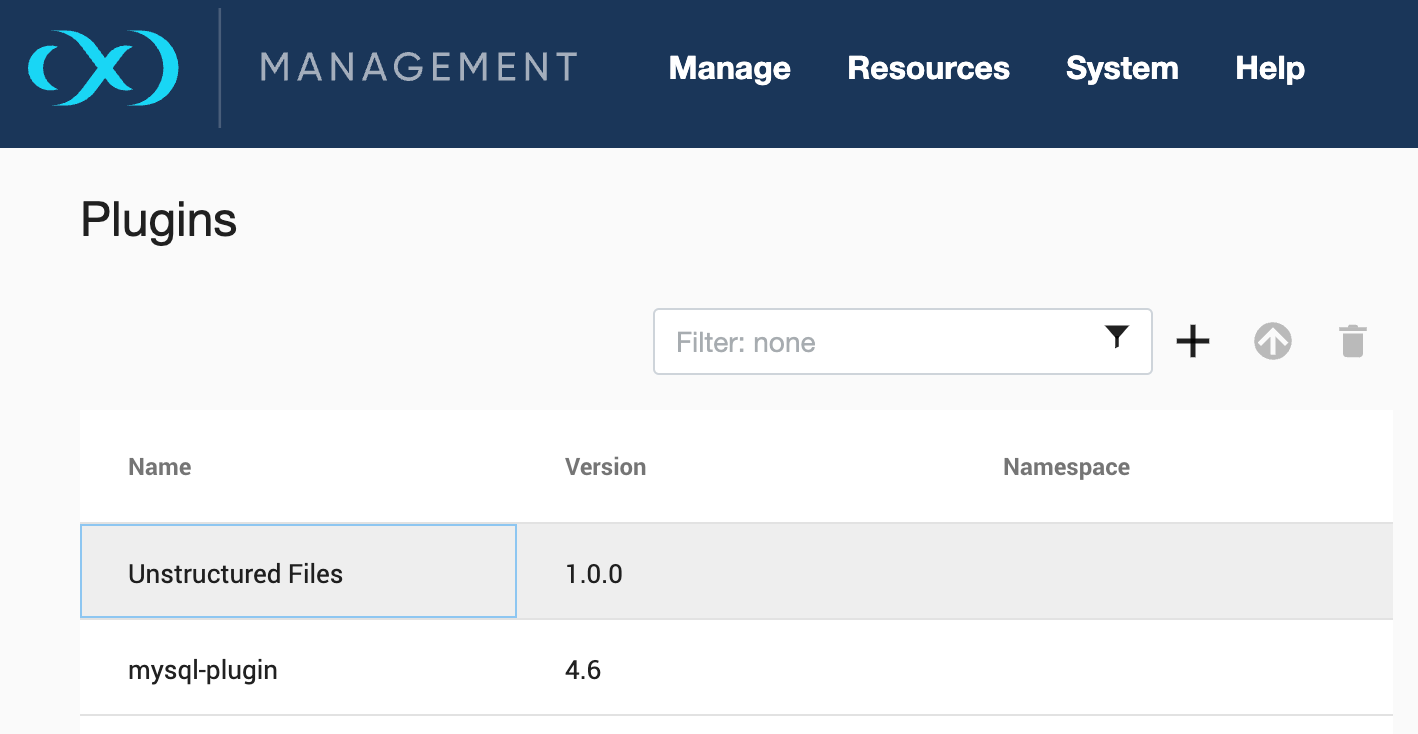The width and height of the screenshot is (1418, 734).
Task: Click the Delphix logo icon
Action: point(103,68)
